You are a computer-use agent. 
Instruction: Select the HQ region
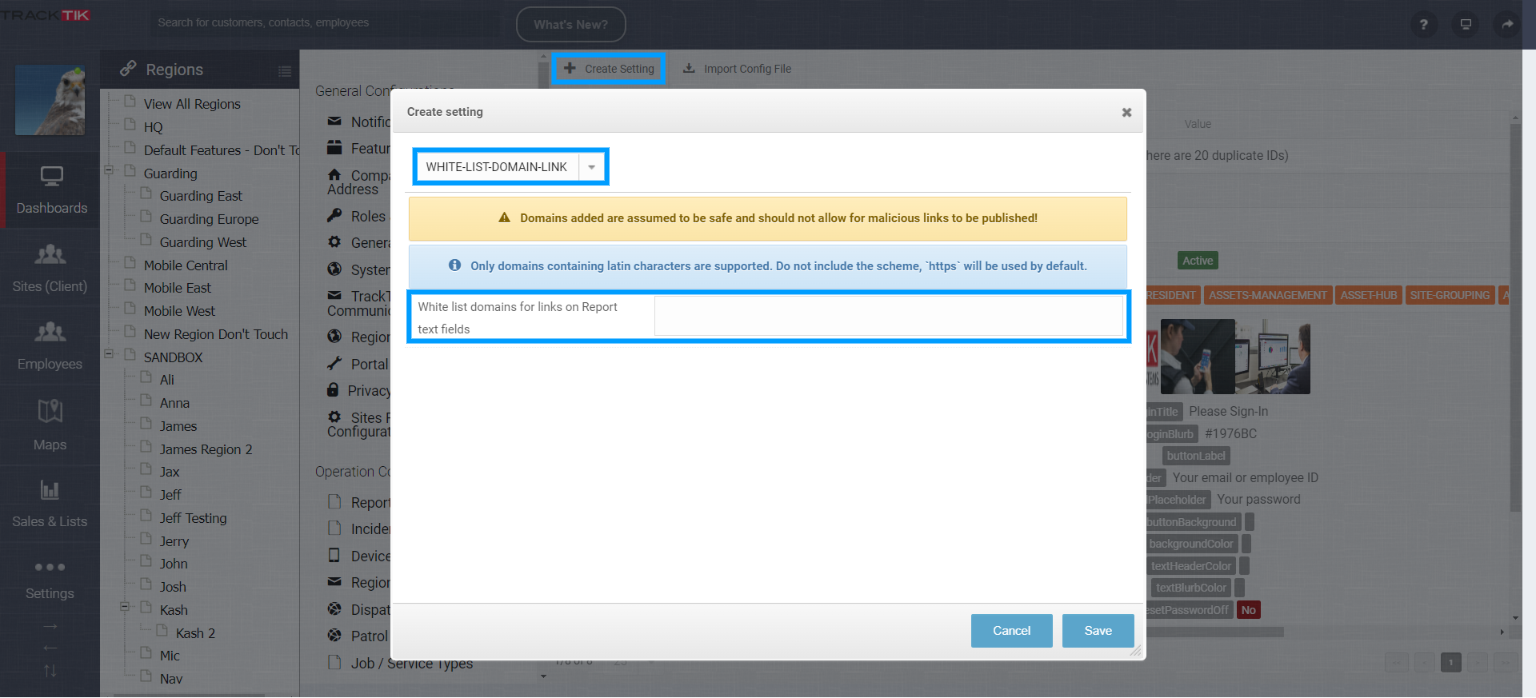click(153, 127)
